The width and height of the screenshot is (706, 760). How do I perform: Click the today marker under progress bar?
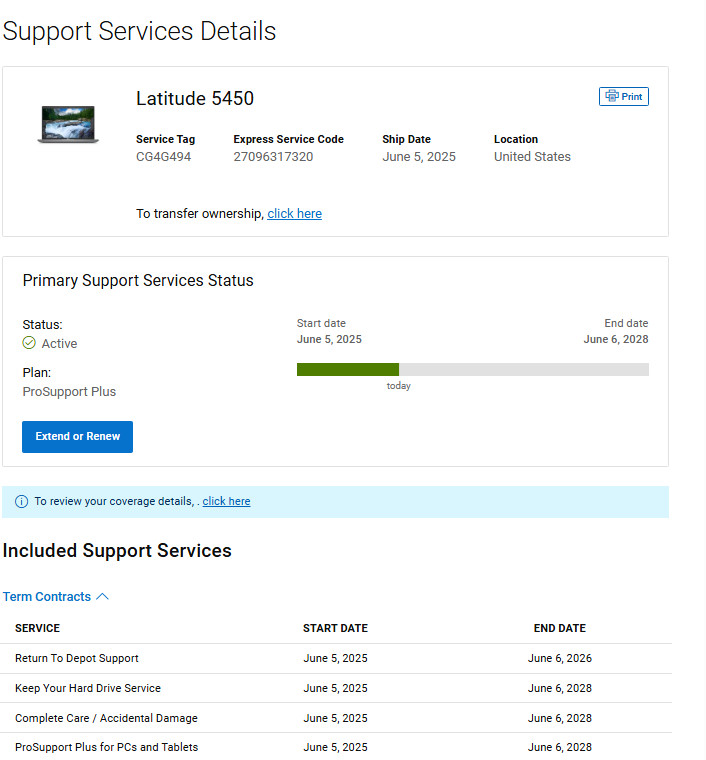click(398, 386)
